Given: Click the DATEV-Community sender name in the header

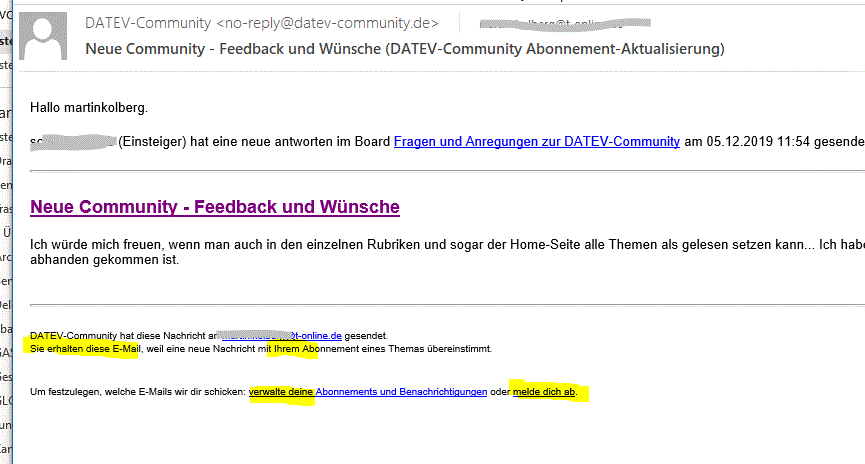Looking at the screenshot, I should [148, 23].
